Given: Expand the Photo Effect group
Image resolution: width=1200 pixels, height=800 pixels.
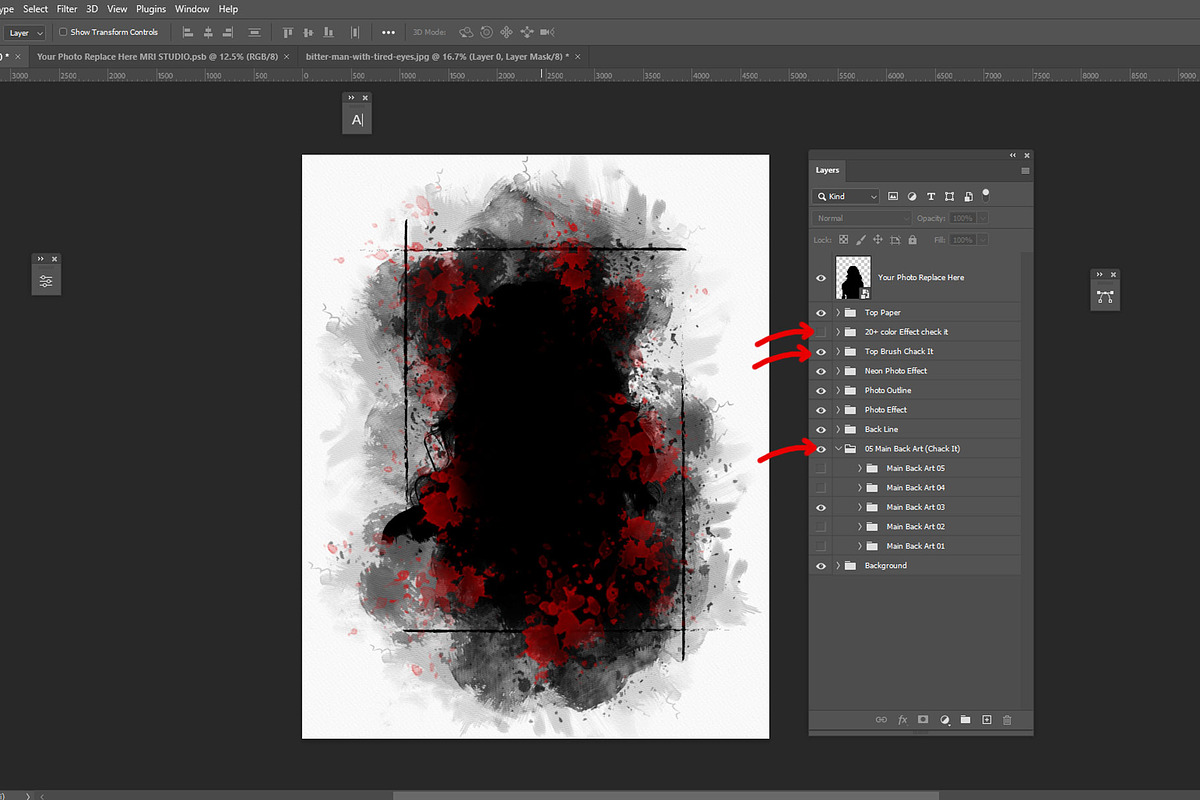Looking at the screenshot, I should [838, 410].
